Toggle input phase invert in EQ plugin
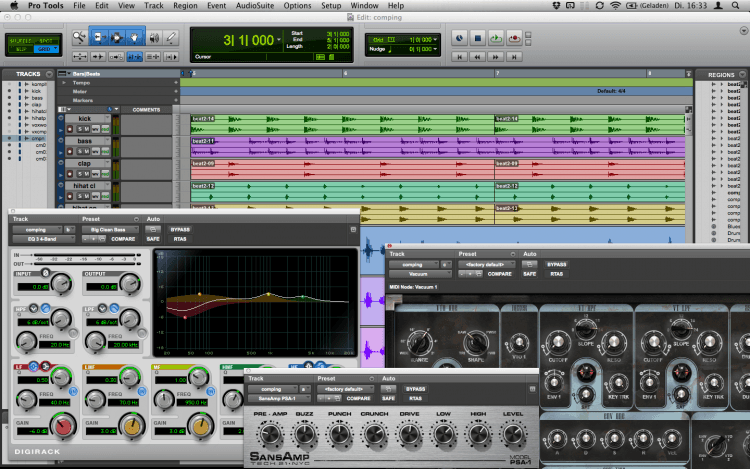750x469 pixels. (x=45, y=273)
